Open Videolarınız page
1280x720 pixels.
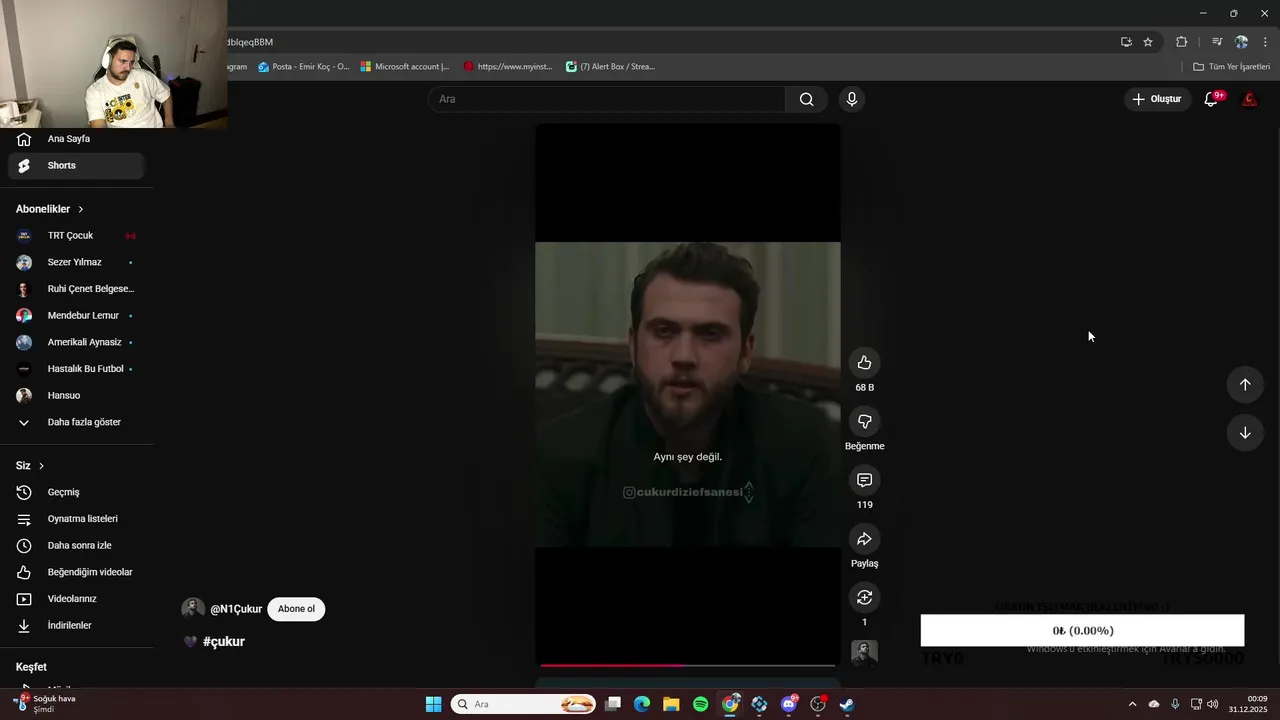(x=76, y=599)
